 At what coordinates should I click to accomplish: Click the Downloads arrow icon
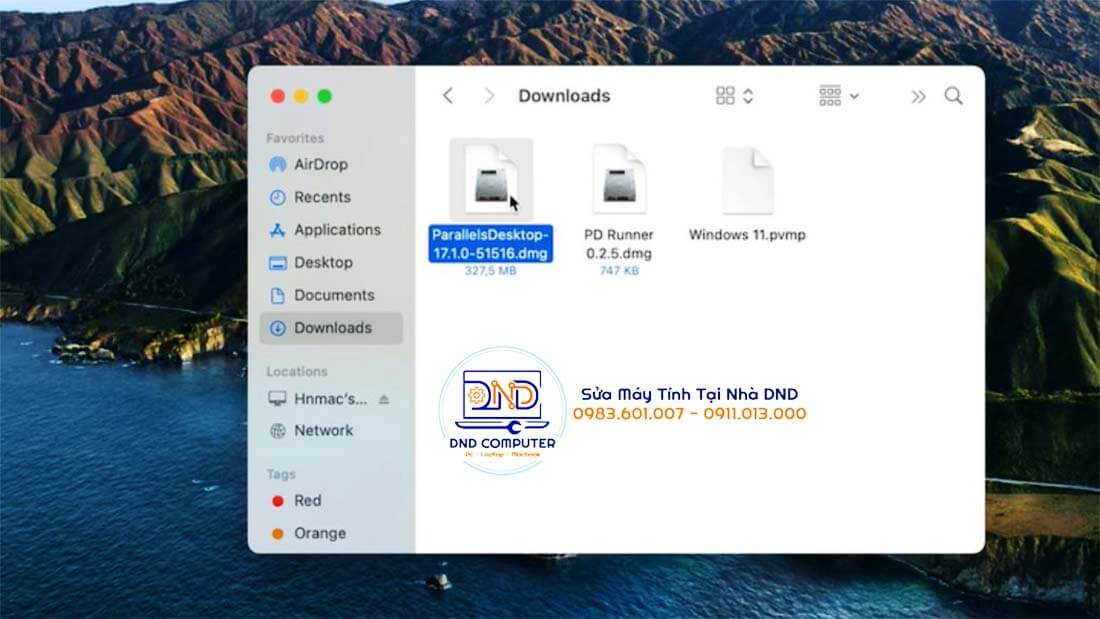(278, 328)
